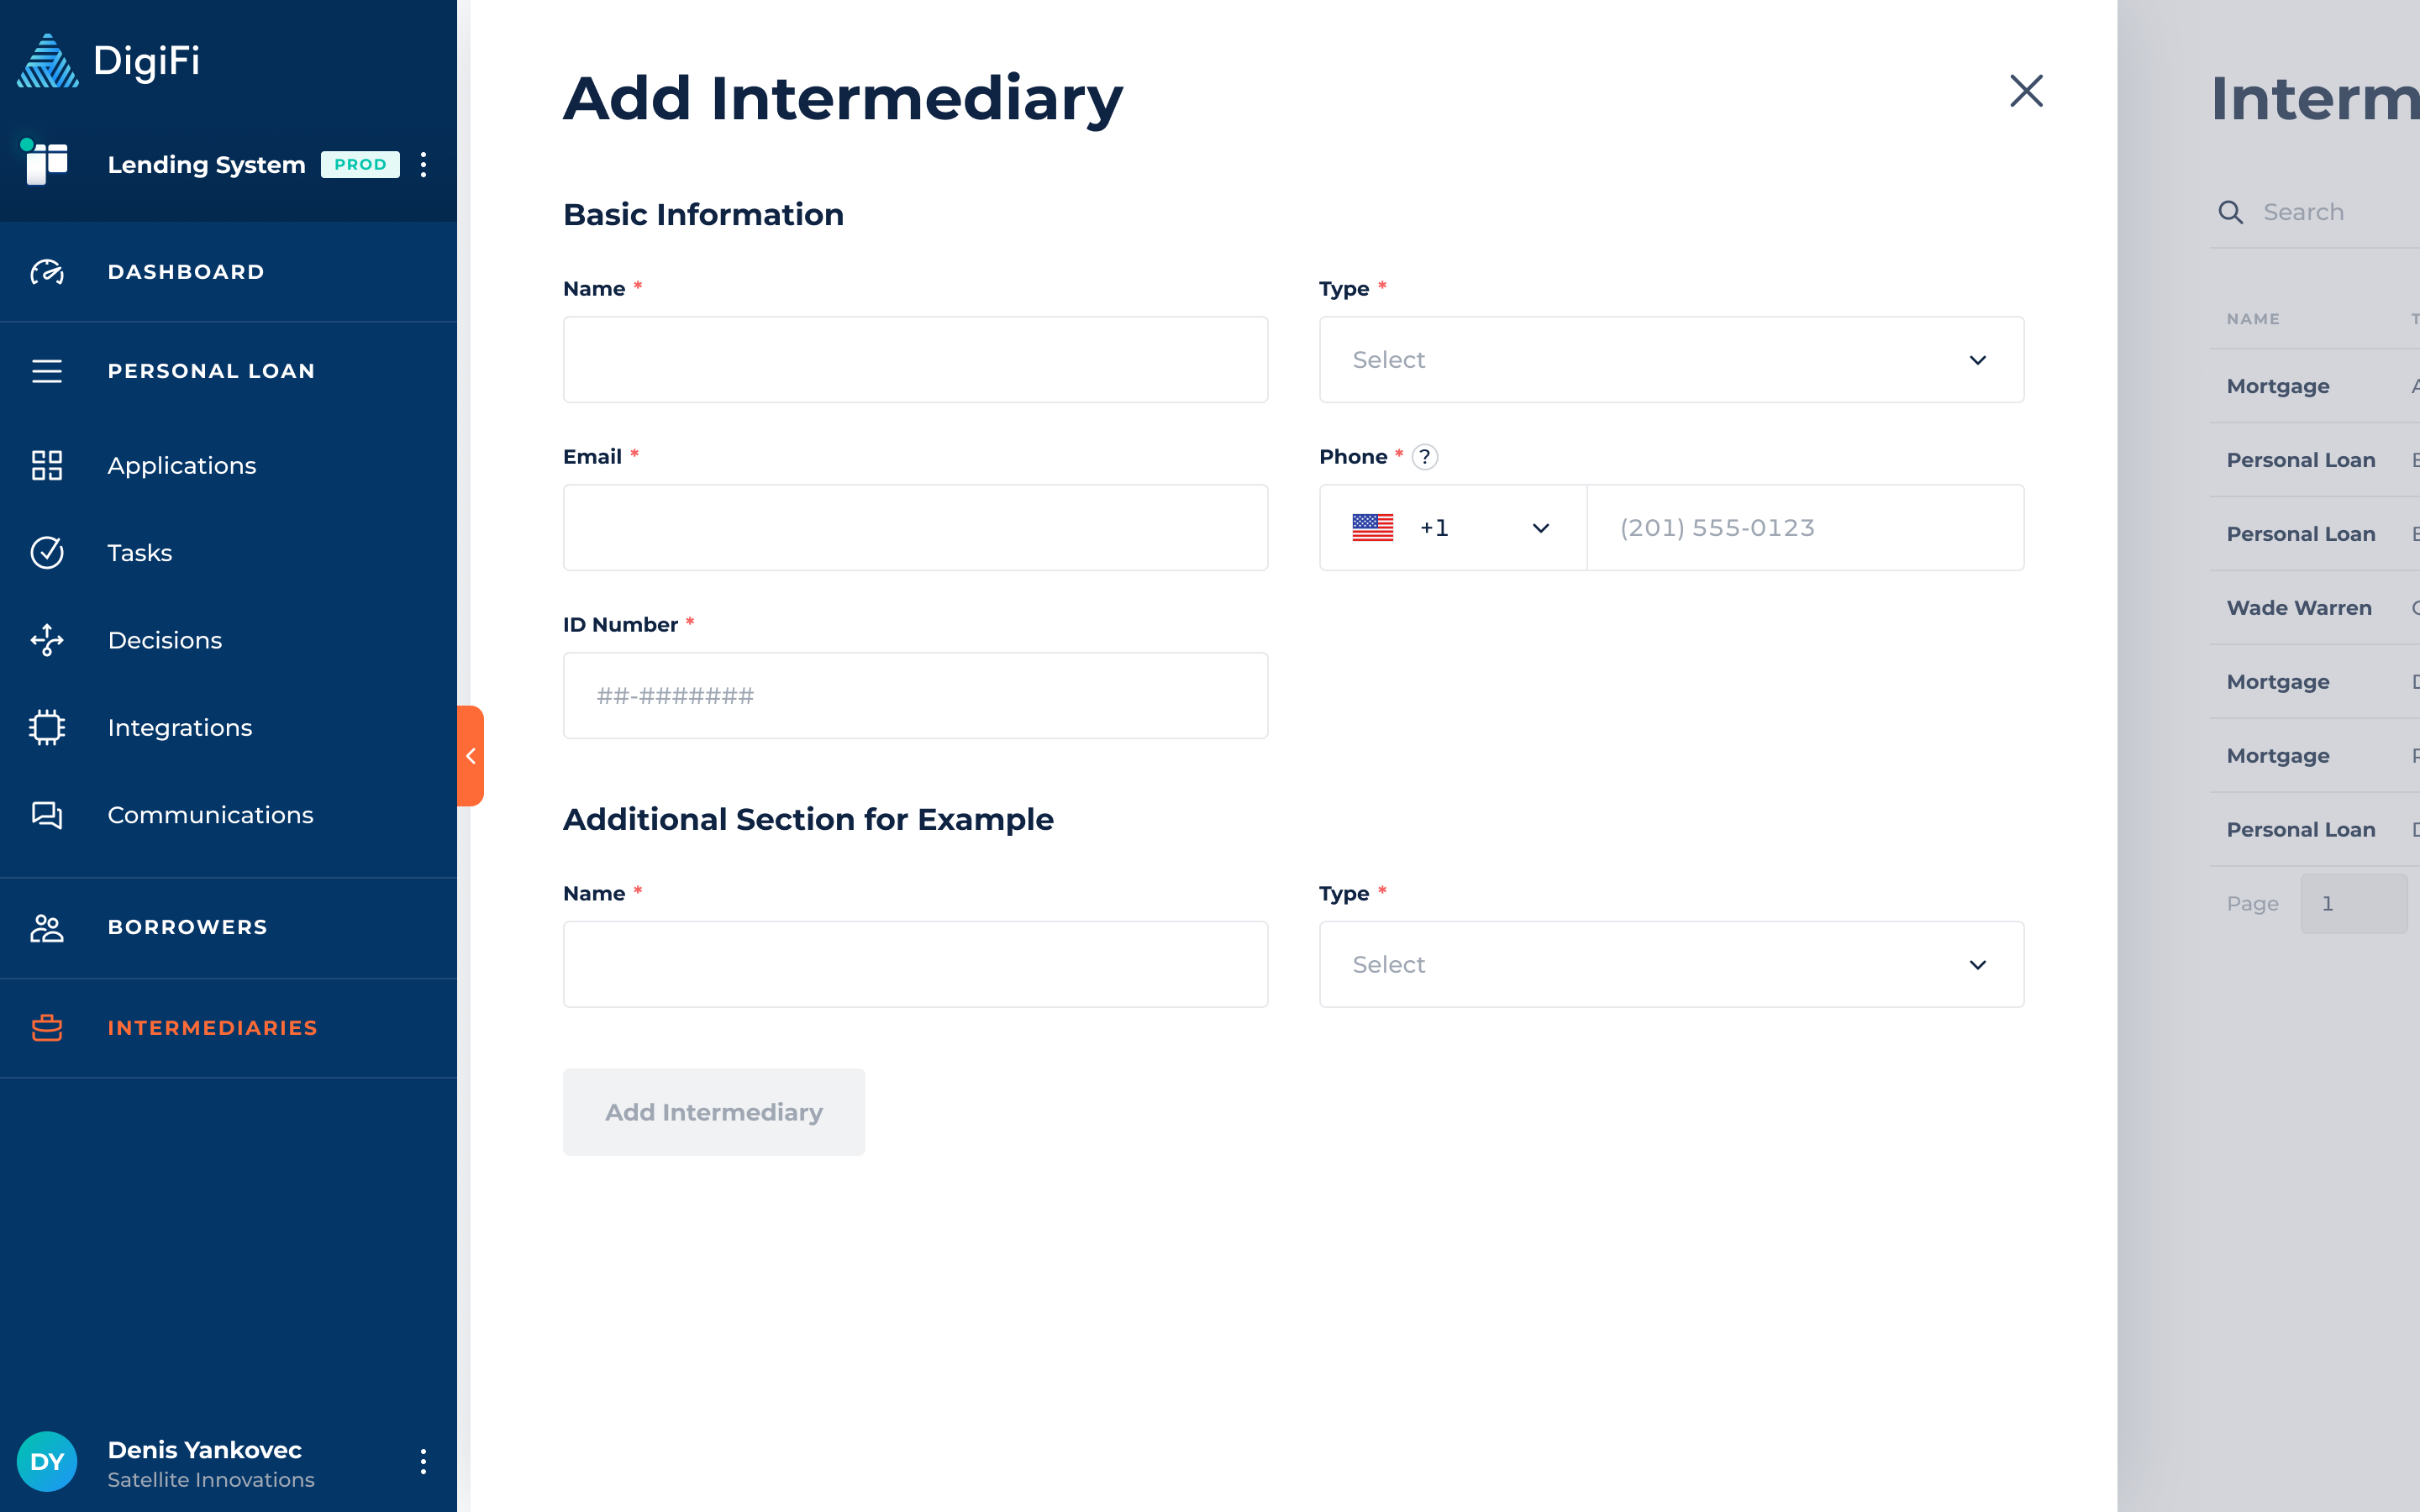Open Denis Yankovec user options menu
Viewport: 2420px width, 1512px height.
click(424, 1462)
